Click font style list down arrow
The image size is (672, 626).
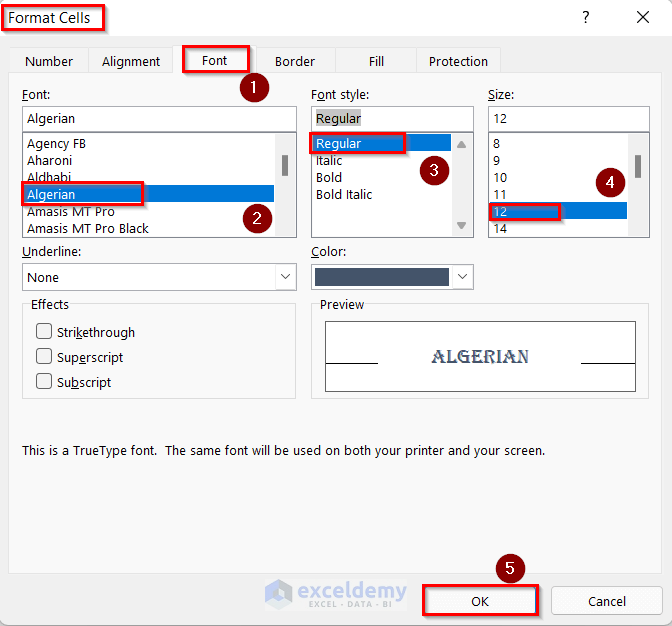point(462,225)
